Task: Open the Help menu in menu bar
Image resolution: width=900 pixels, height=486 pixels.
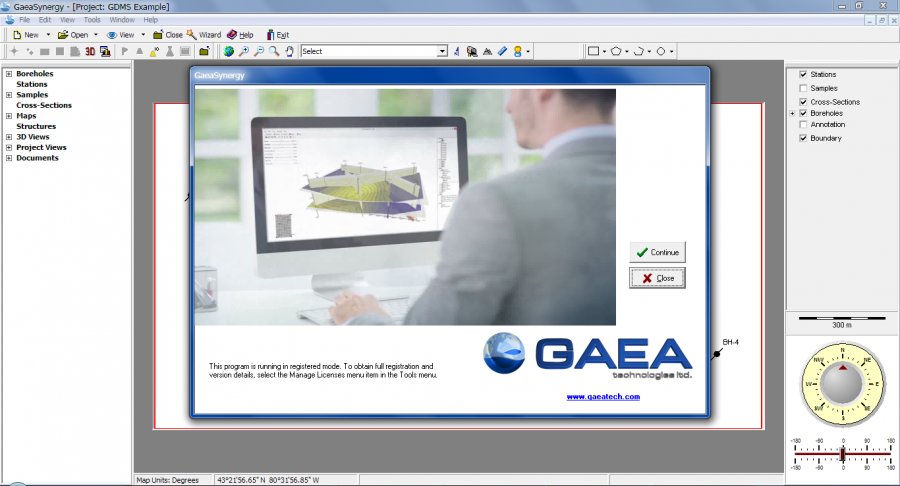Action: click(150, 20)
